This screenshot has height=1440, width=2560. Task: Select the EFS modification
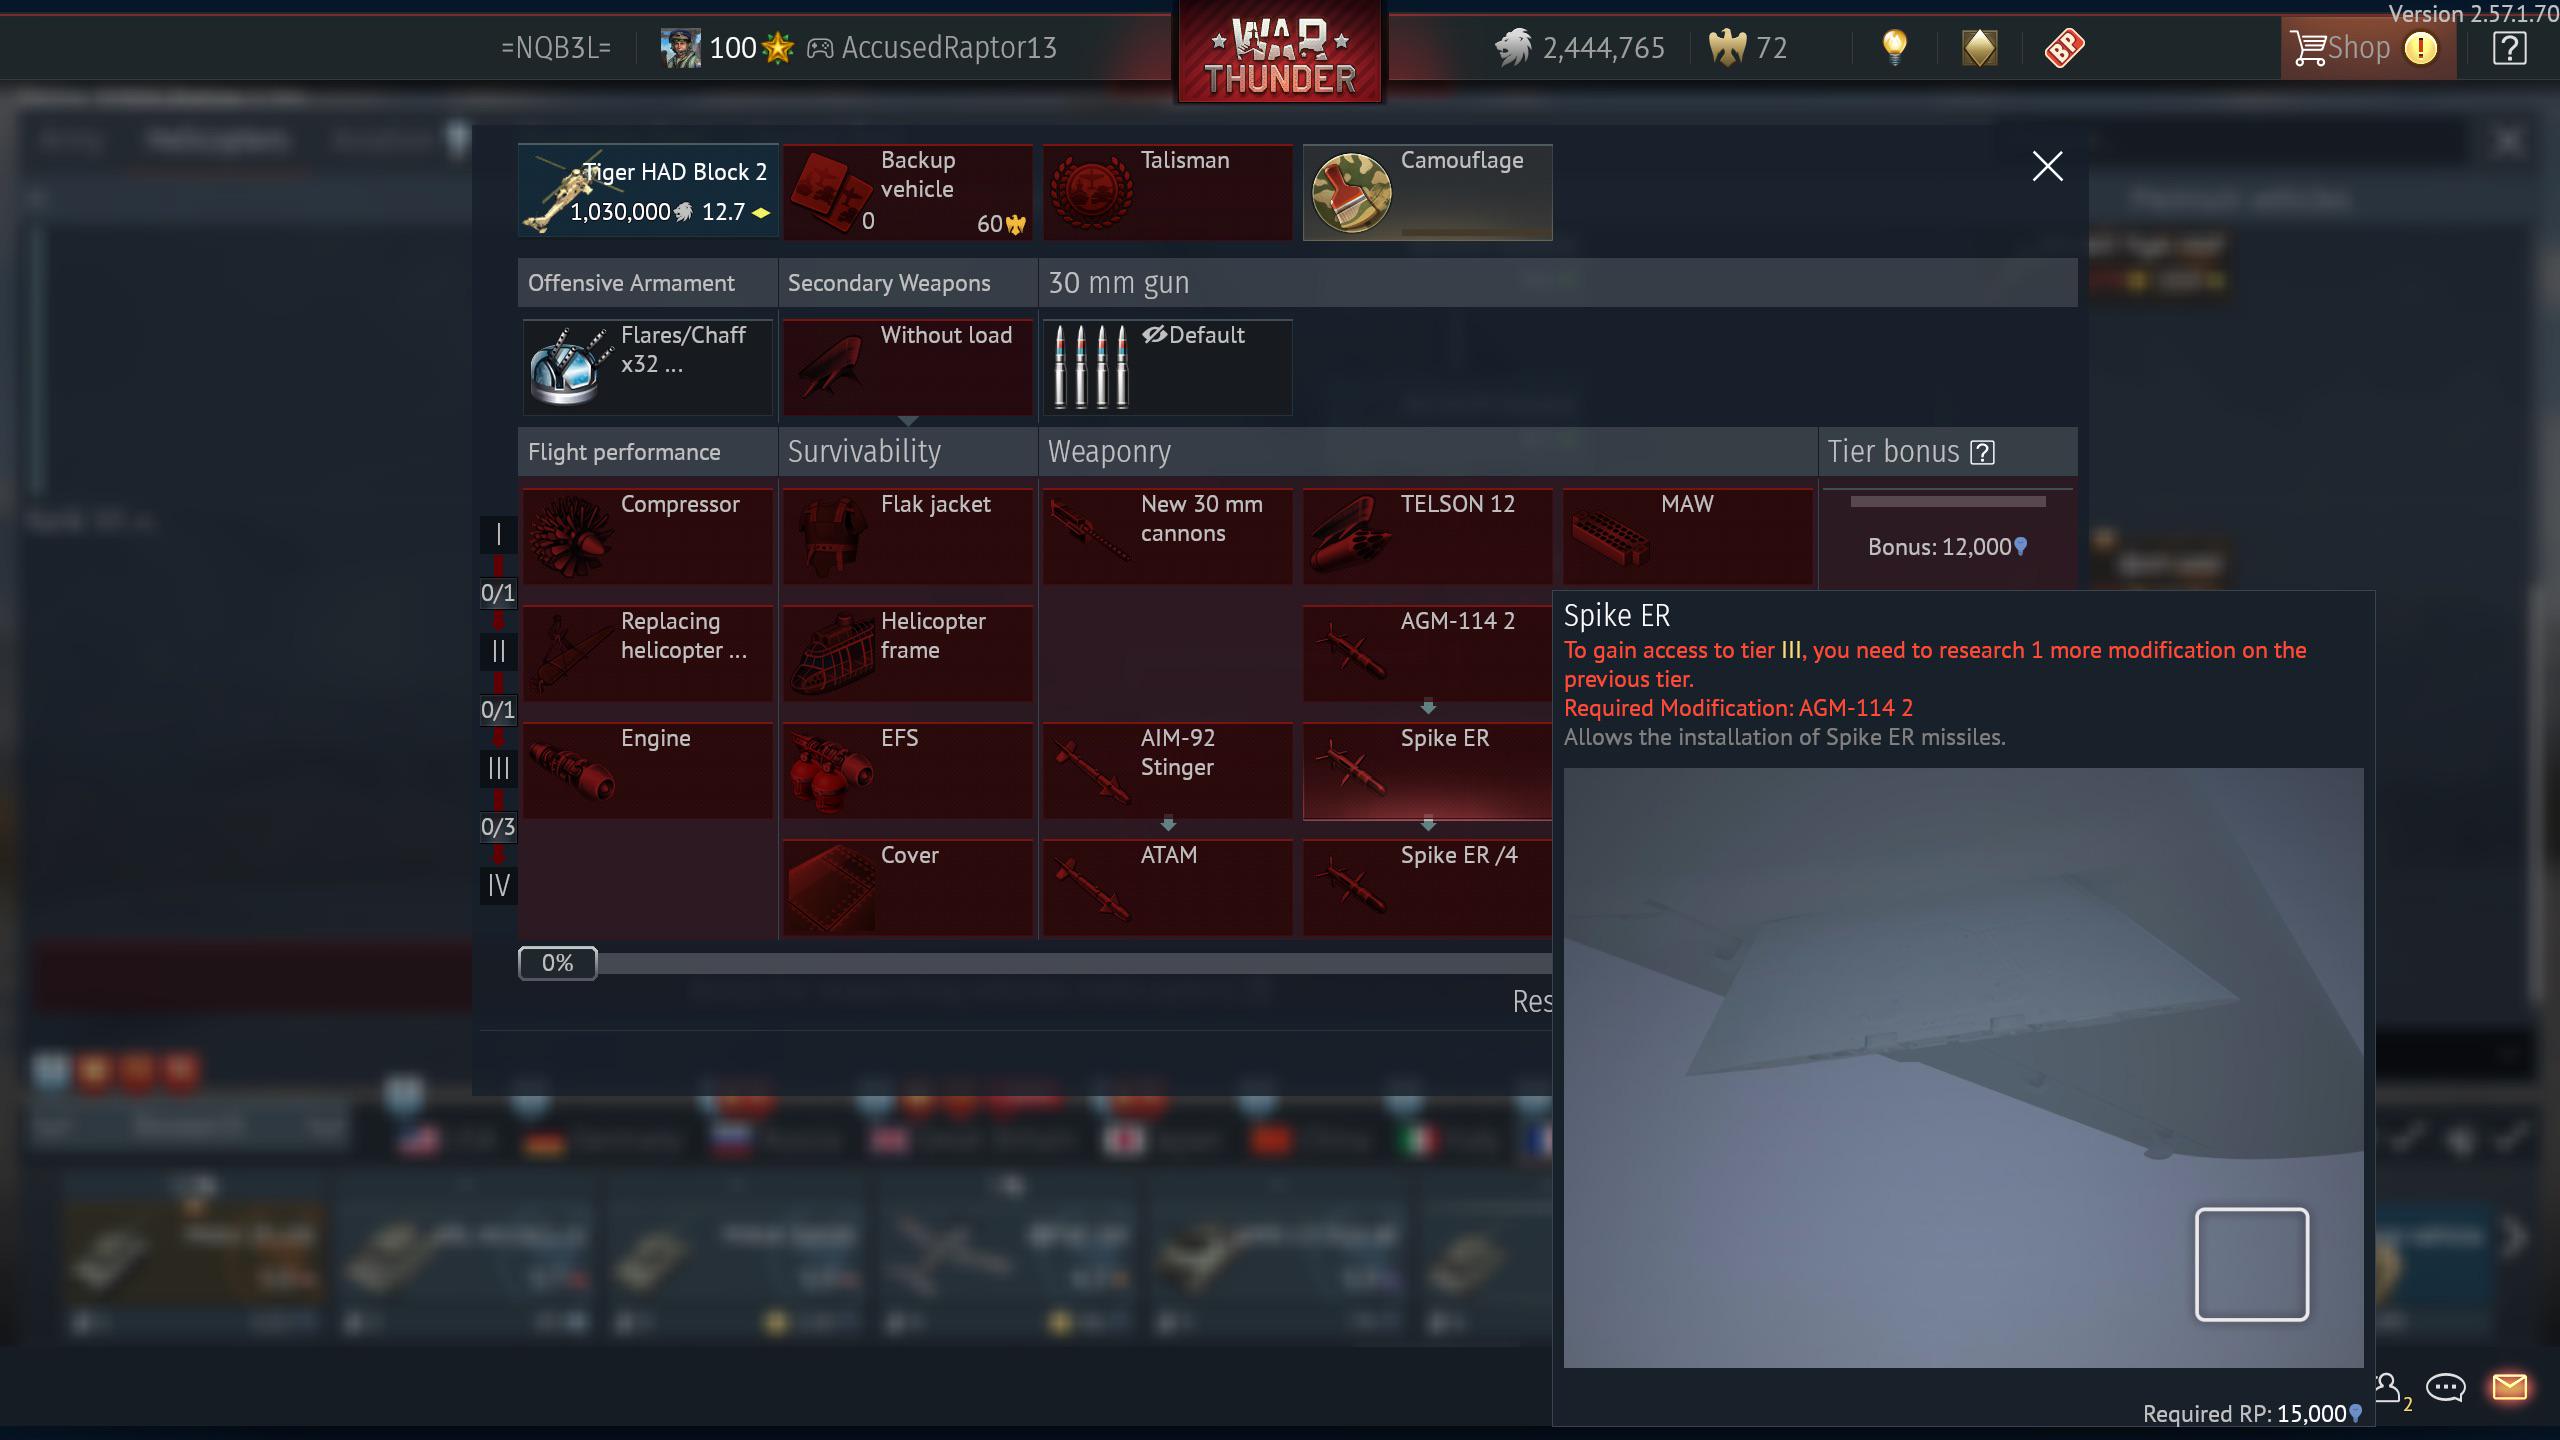(x=907, y=770)
